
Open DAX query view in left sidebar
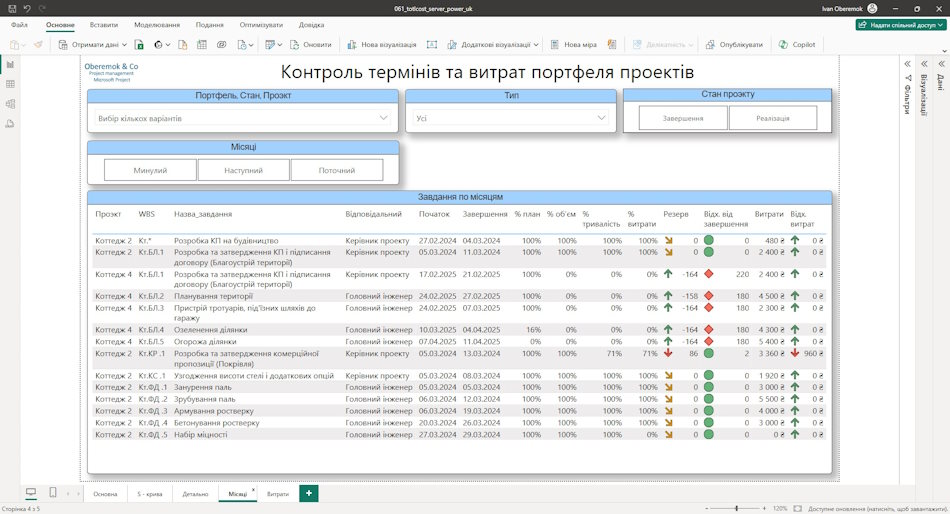[x=10, y=124]
